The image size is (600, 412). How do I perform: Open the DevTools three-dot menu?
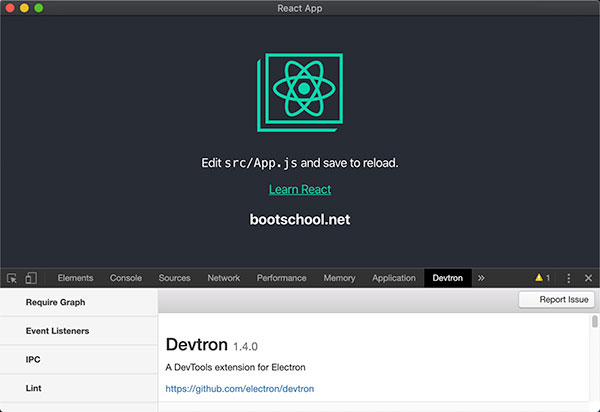coord(569,278)
